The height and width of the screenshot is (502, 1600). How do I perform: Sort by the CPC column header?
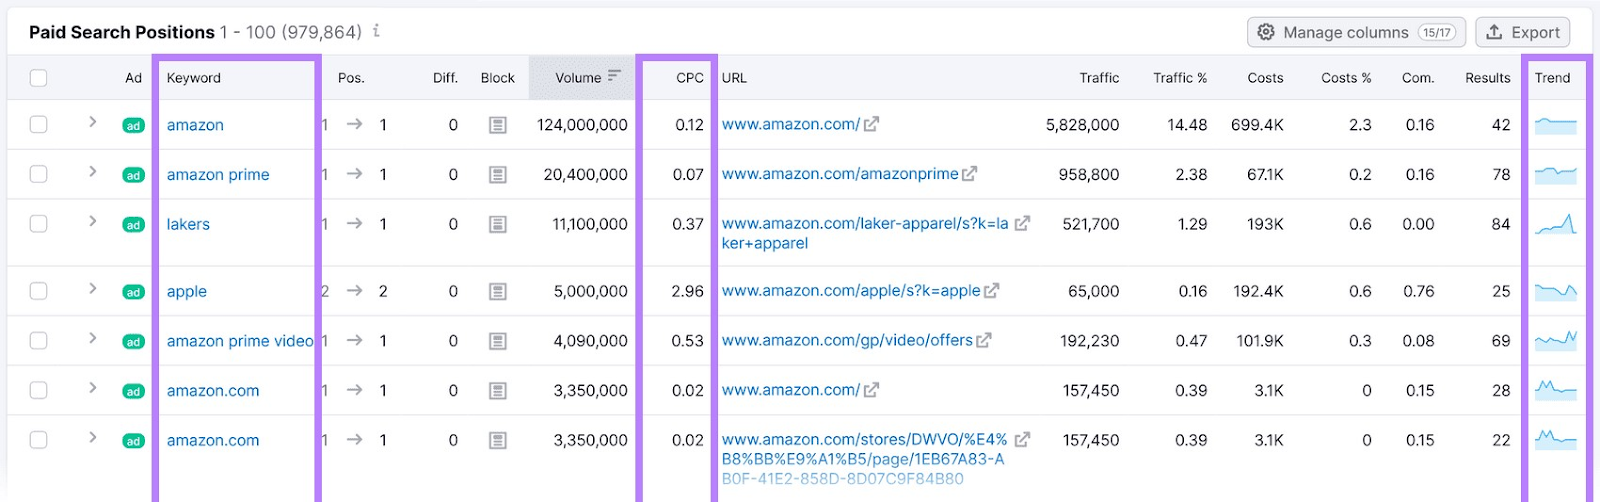[x=689, y=78]
